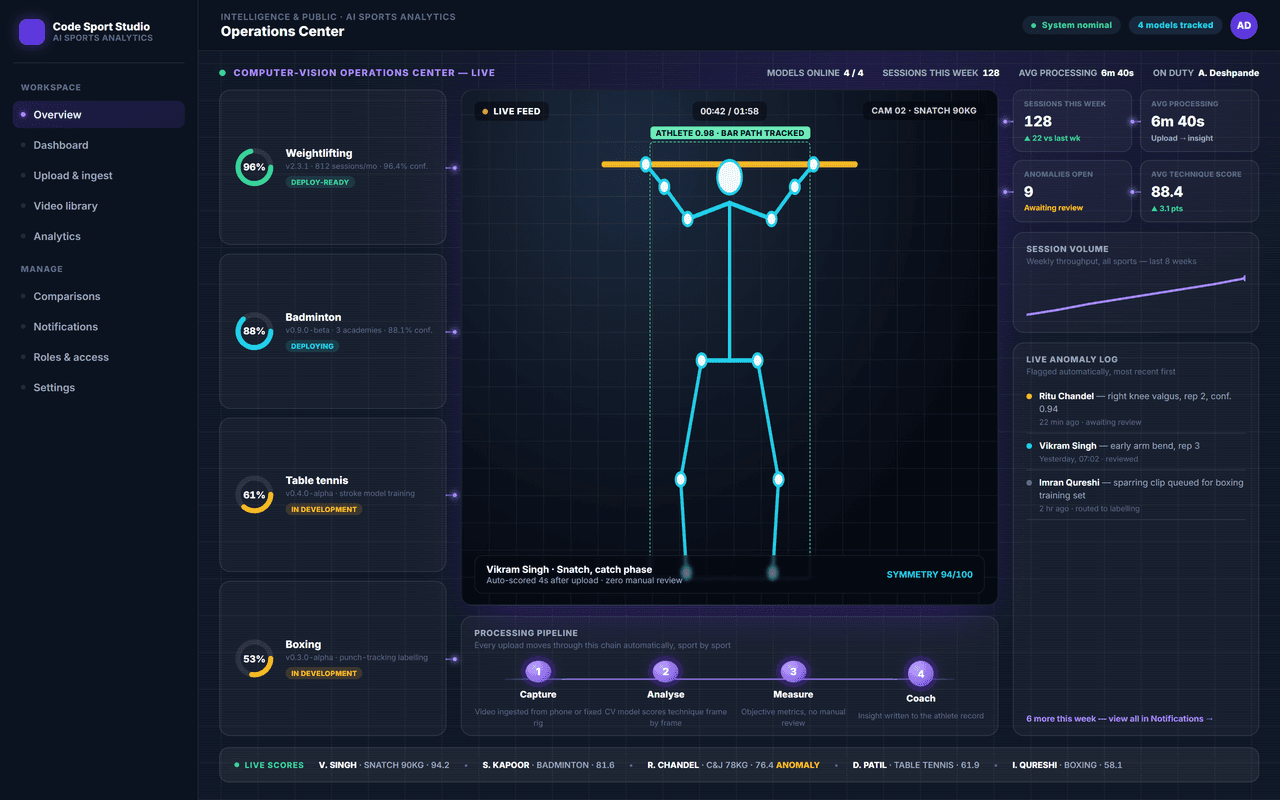Click the ANOMALY tag in live scores

[798, 765]
